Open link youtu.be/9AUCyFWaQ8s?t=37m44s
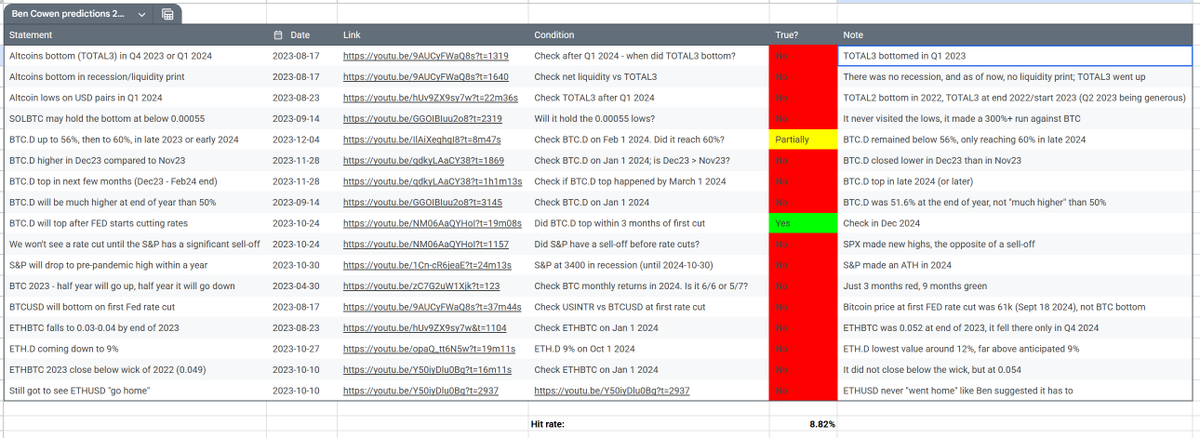1200x438 pixels. (432, 308)
